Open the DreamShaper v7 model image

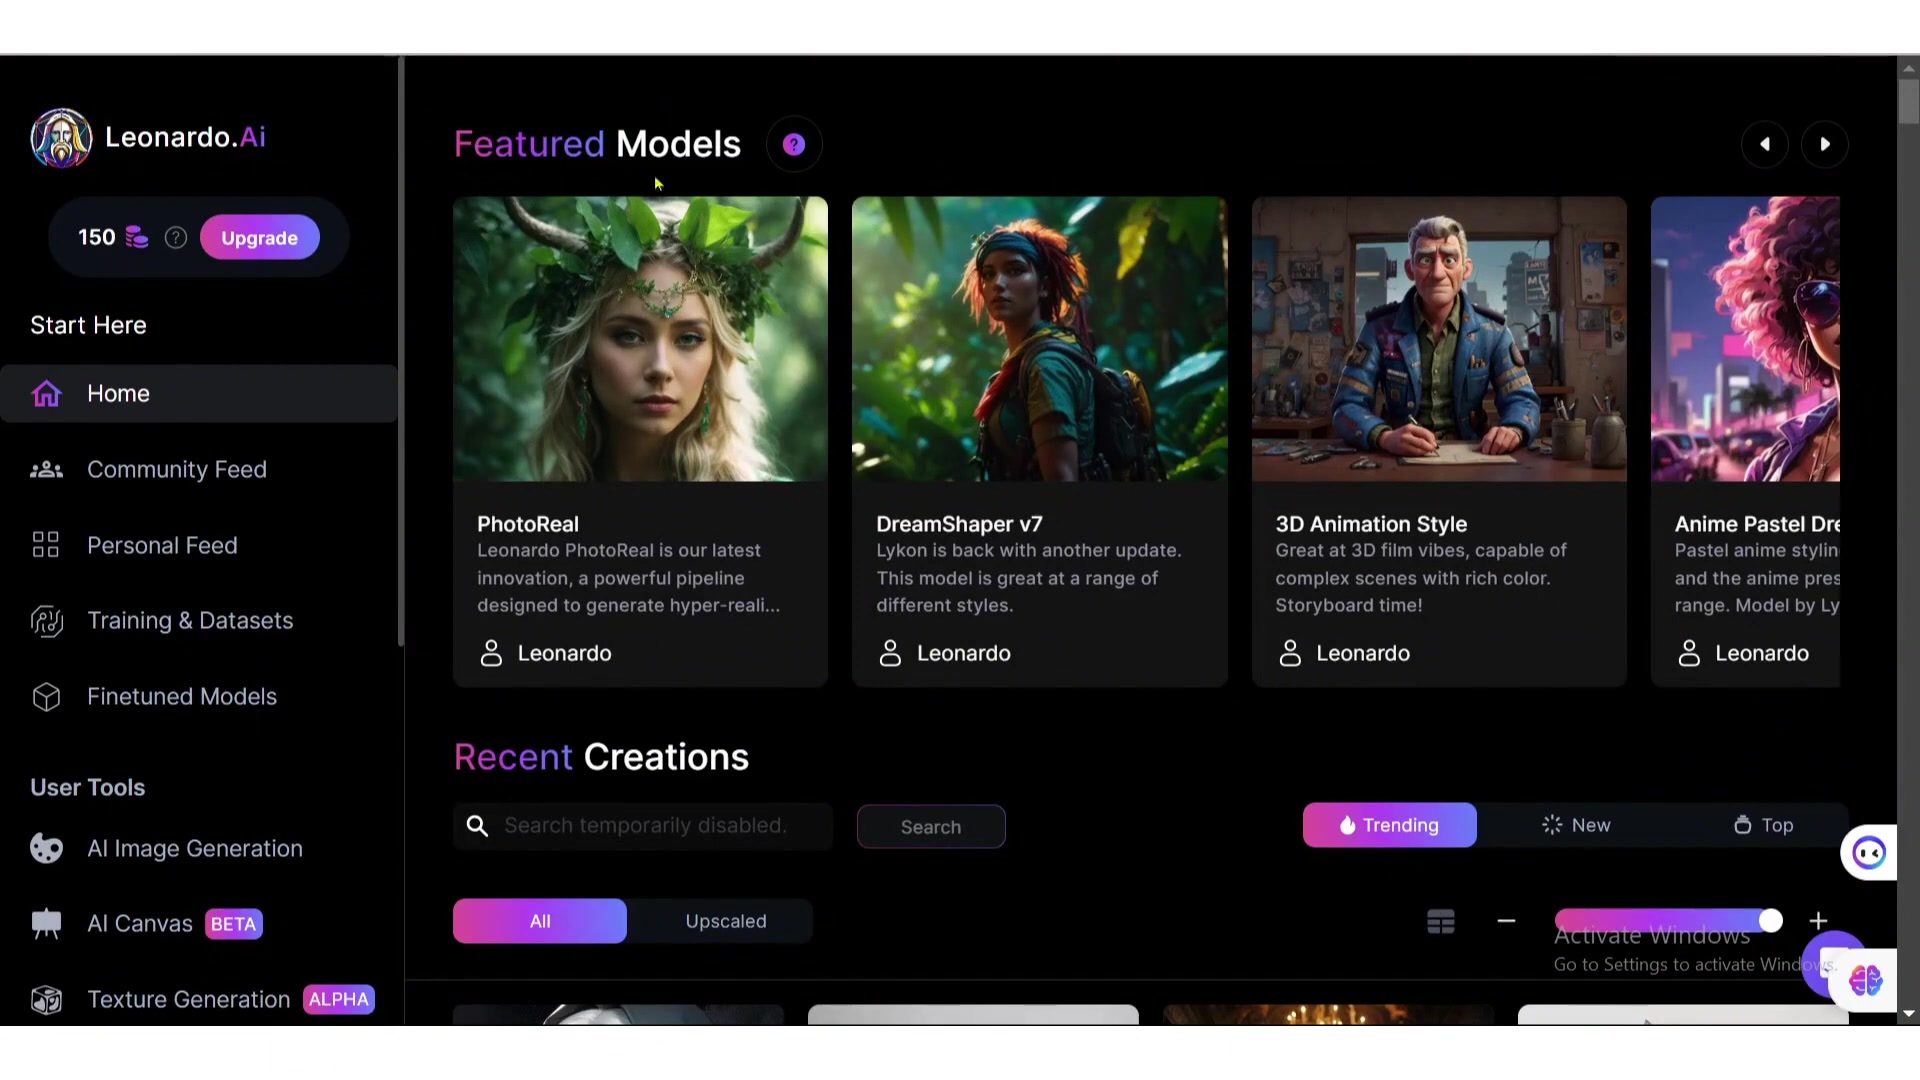(1039, 339)
